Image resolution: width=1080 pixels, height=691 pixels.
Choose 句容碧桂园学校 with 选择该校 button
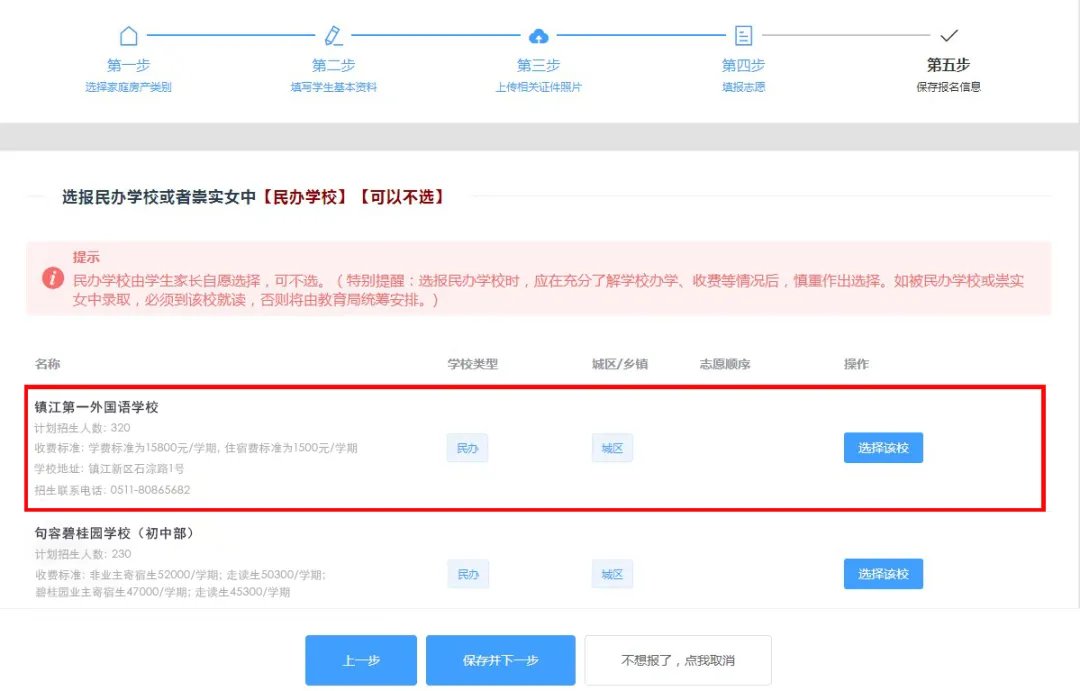883,574
